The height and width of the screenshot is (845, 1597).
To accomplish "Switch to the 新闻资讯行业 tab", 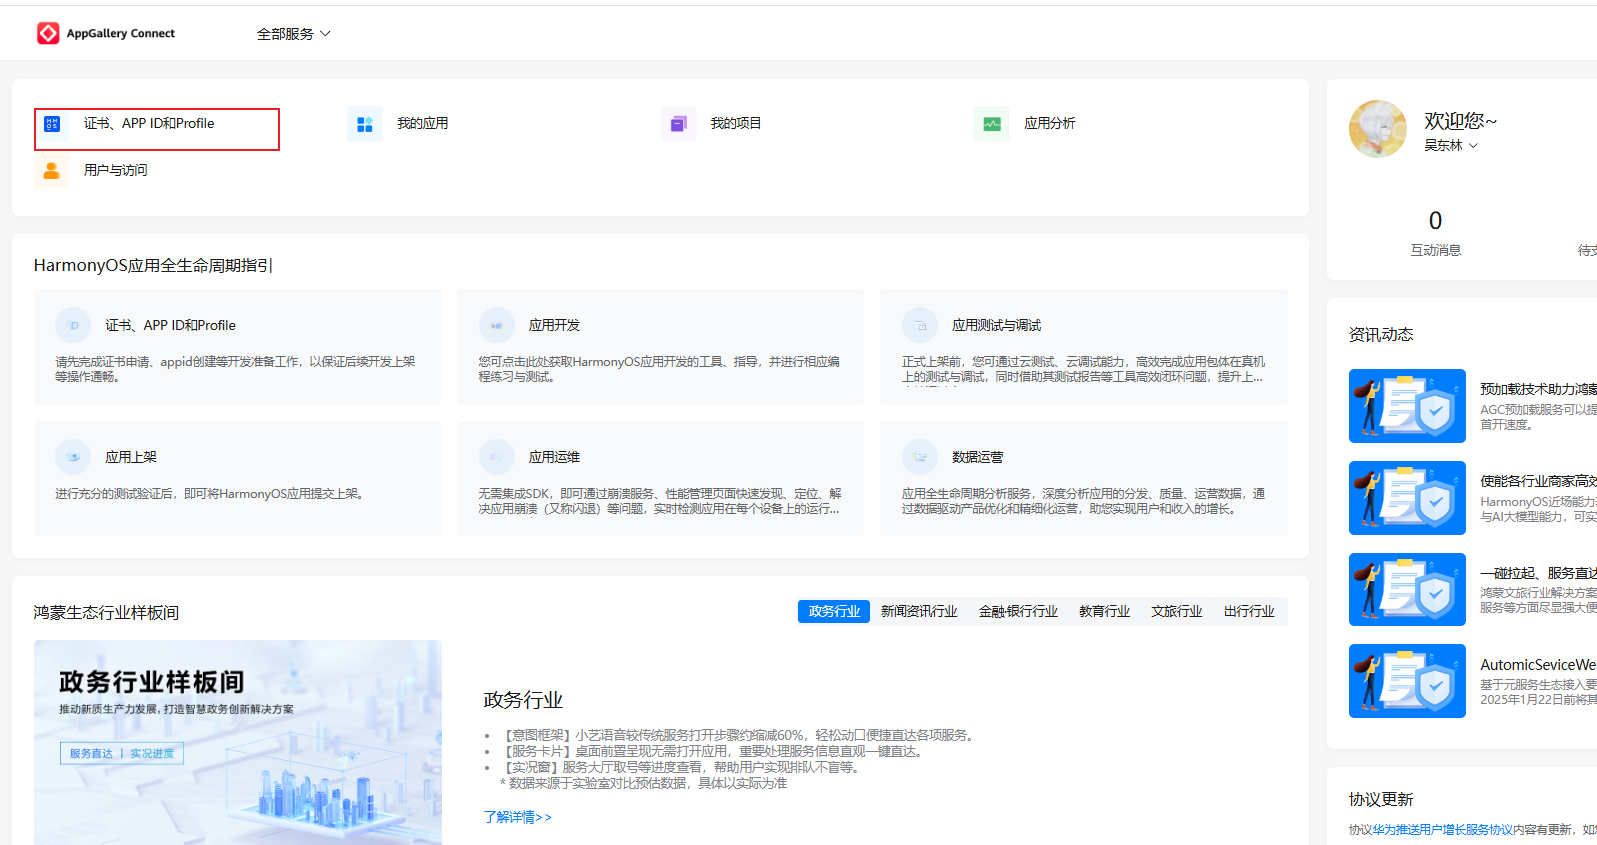I will point(919,611).
